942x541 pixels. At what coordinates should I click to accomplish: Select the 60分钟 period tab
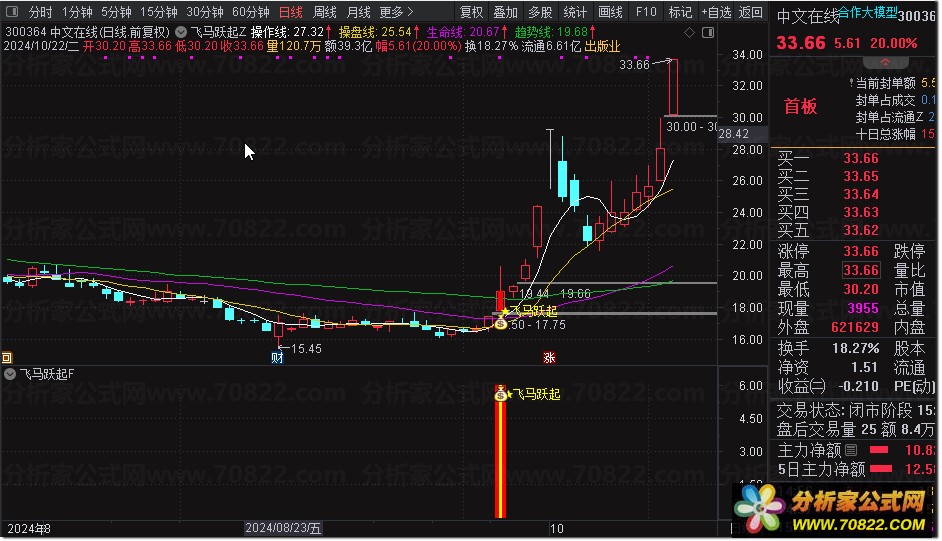(x=251, y=12)
